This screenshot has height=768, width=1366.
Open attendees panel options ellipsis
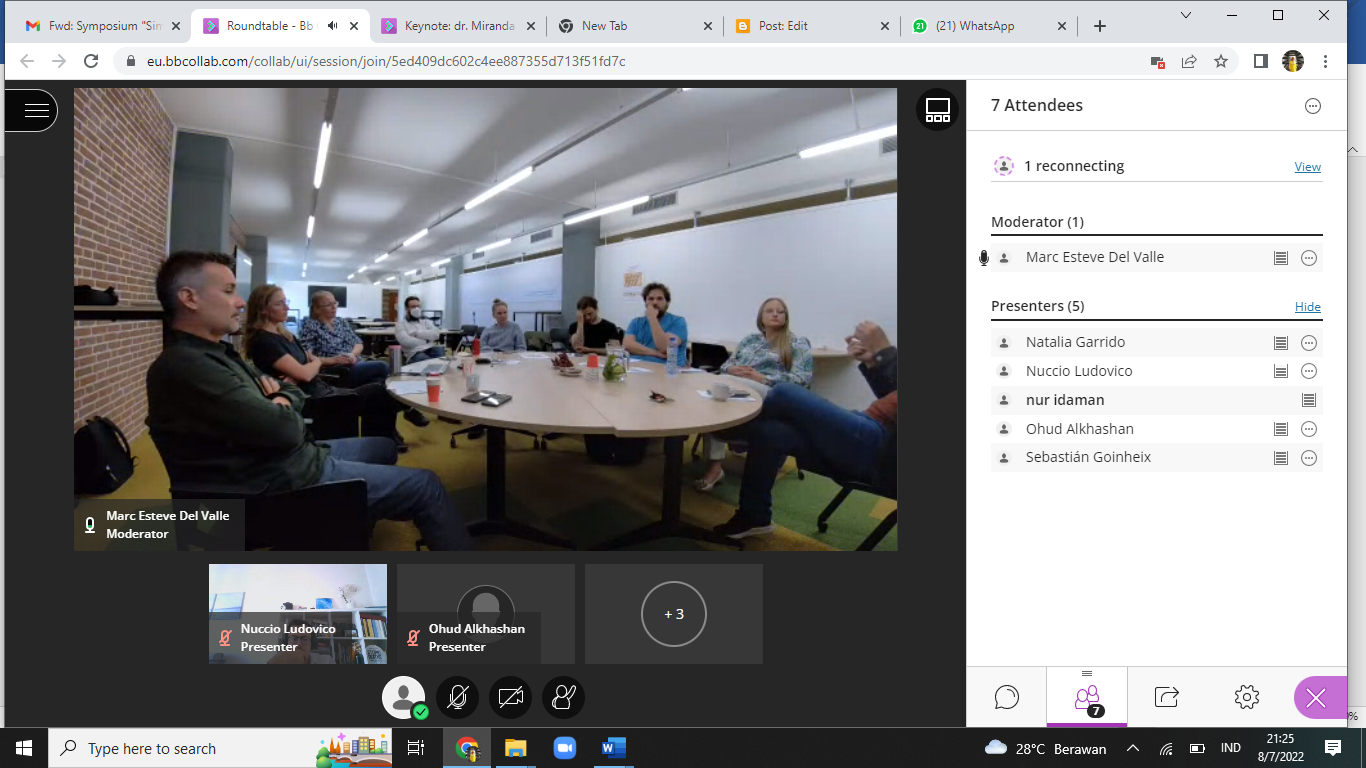[x=1313, y=106]
